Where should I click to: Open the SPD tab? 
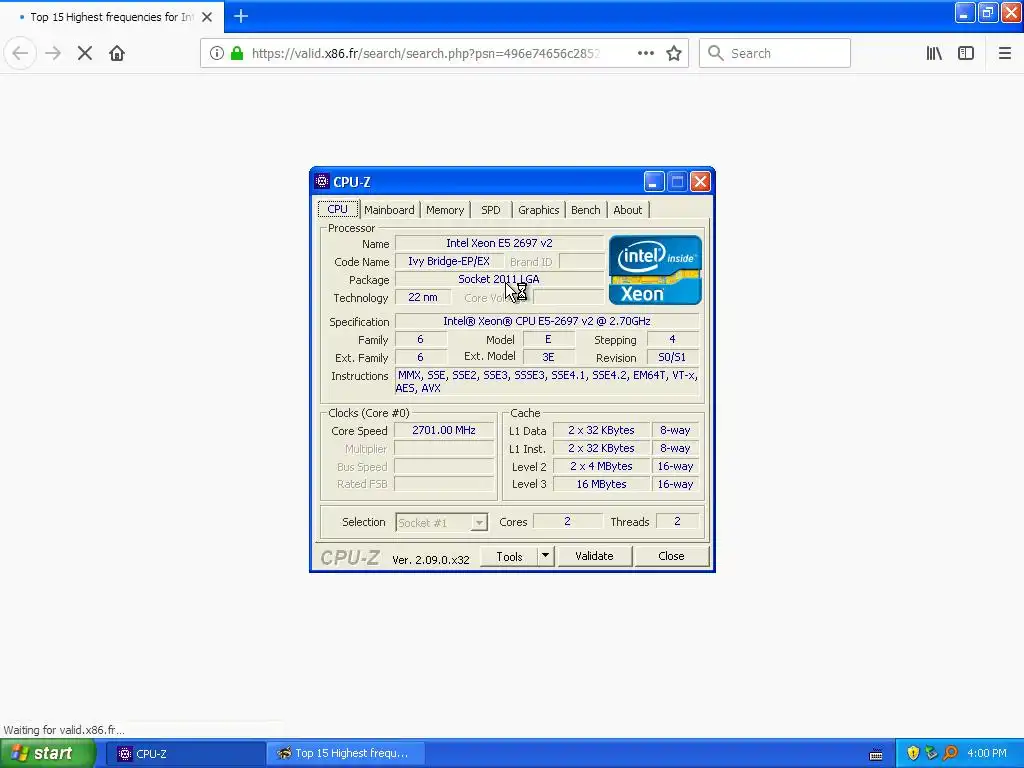click(x=490, y=210)
